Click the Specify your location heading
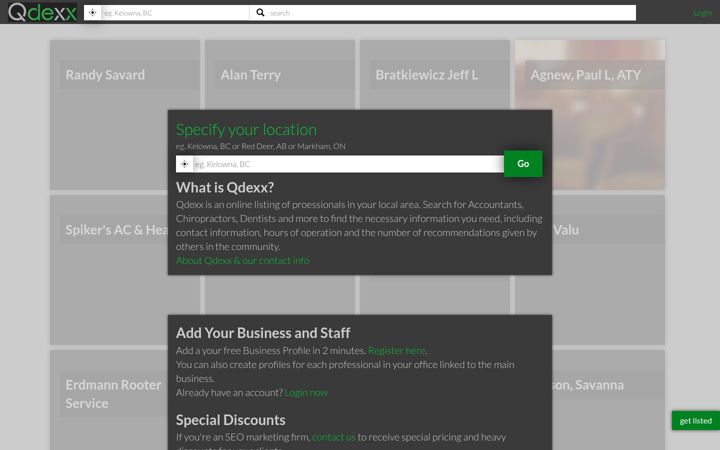The width and height of the screenshot is (720, 450). click(246, 129)
